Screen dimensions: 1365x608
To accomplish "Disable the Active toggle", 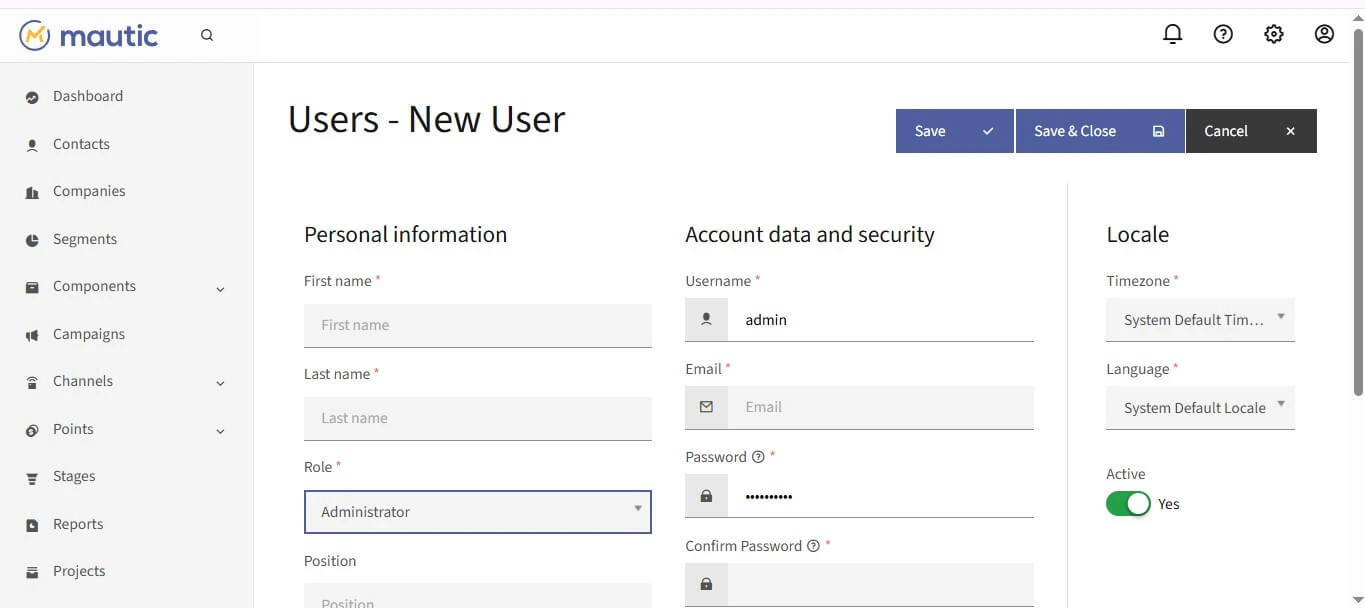I will tap(1128, 503).
